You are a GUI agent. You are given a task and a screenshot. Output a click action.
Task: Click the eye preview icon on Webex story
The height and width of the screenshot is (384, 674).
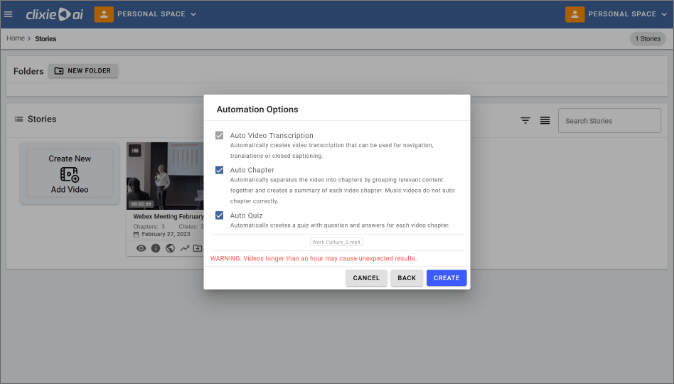click(141, 248)
